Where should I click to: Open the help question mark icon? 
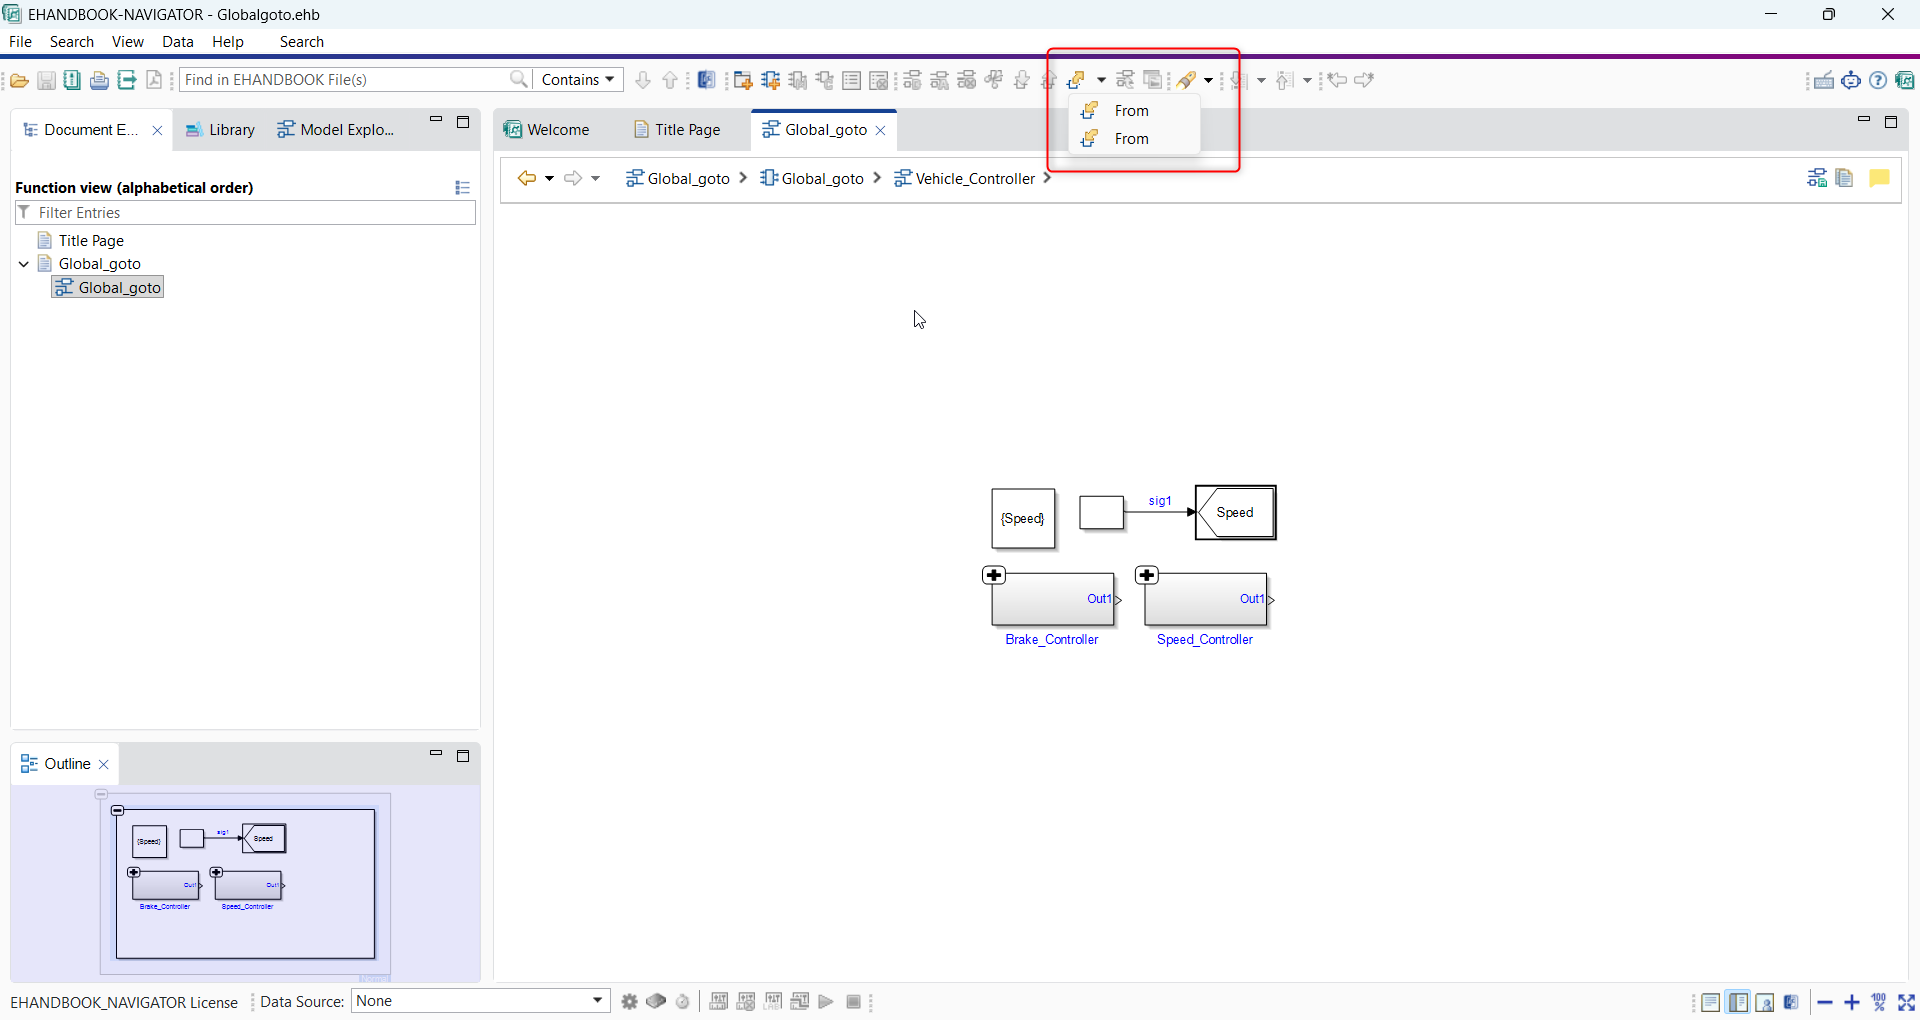[1878, 80]
